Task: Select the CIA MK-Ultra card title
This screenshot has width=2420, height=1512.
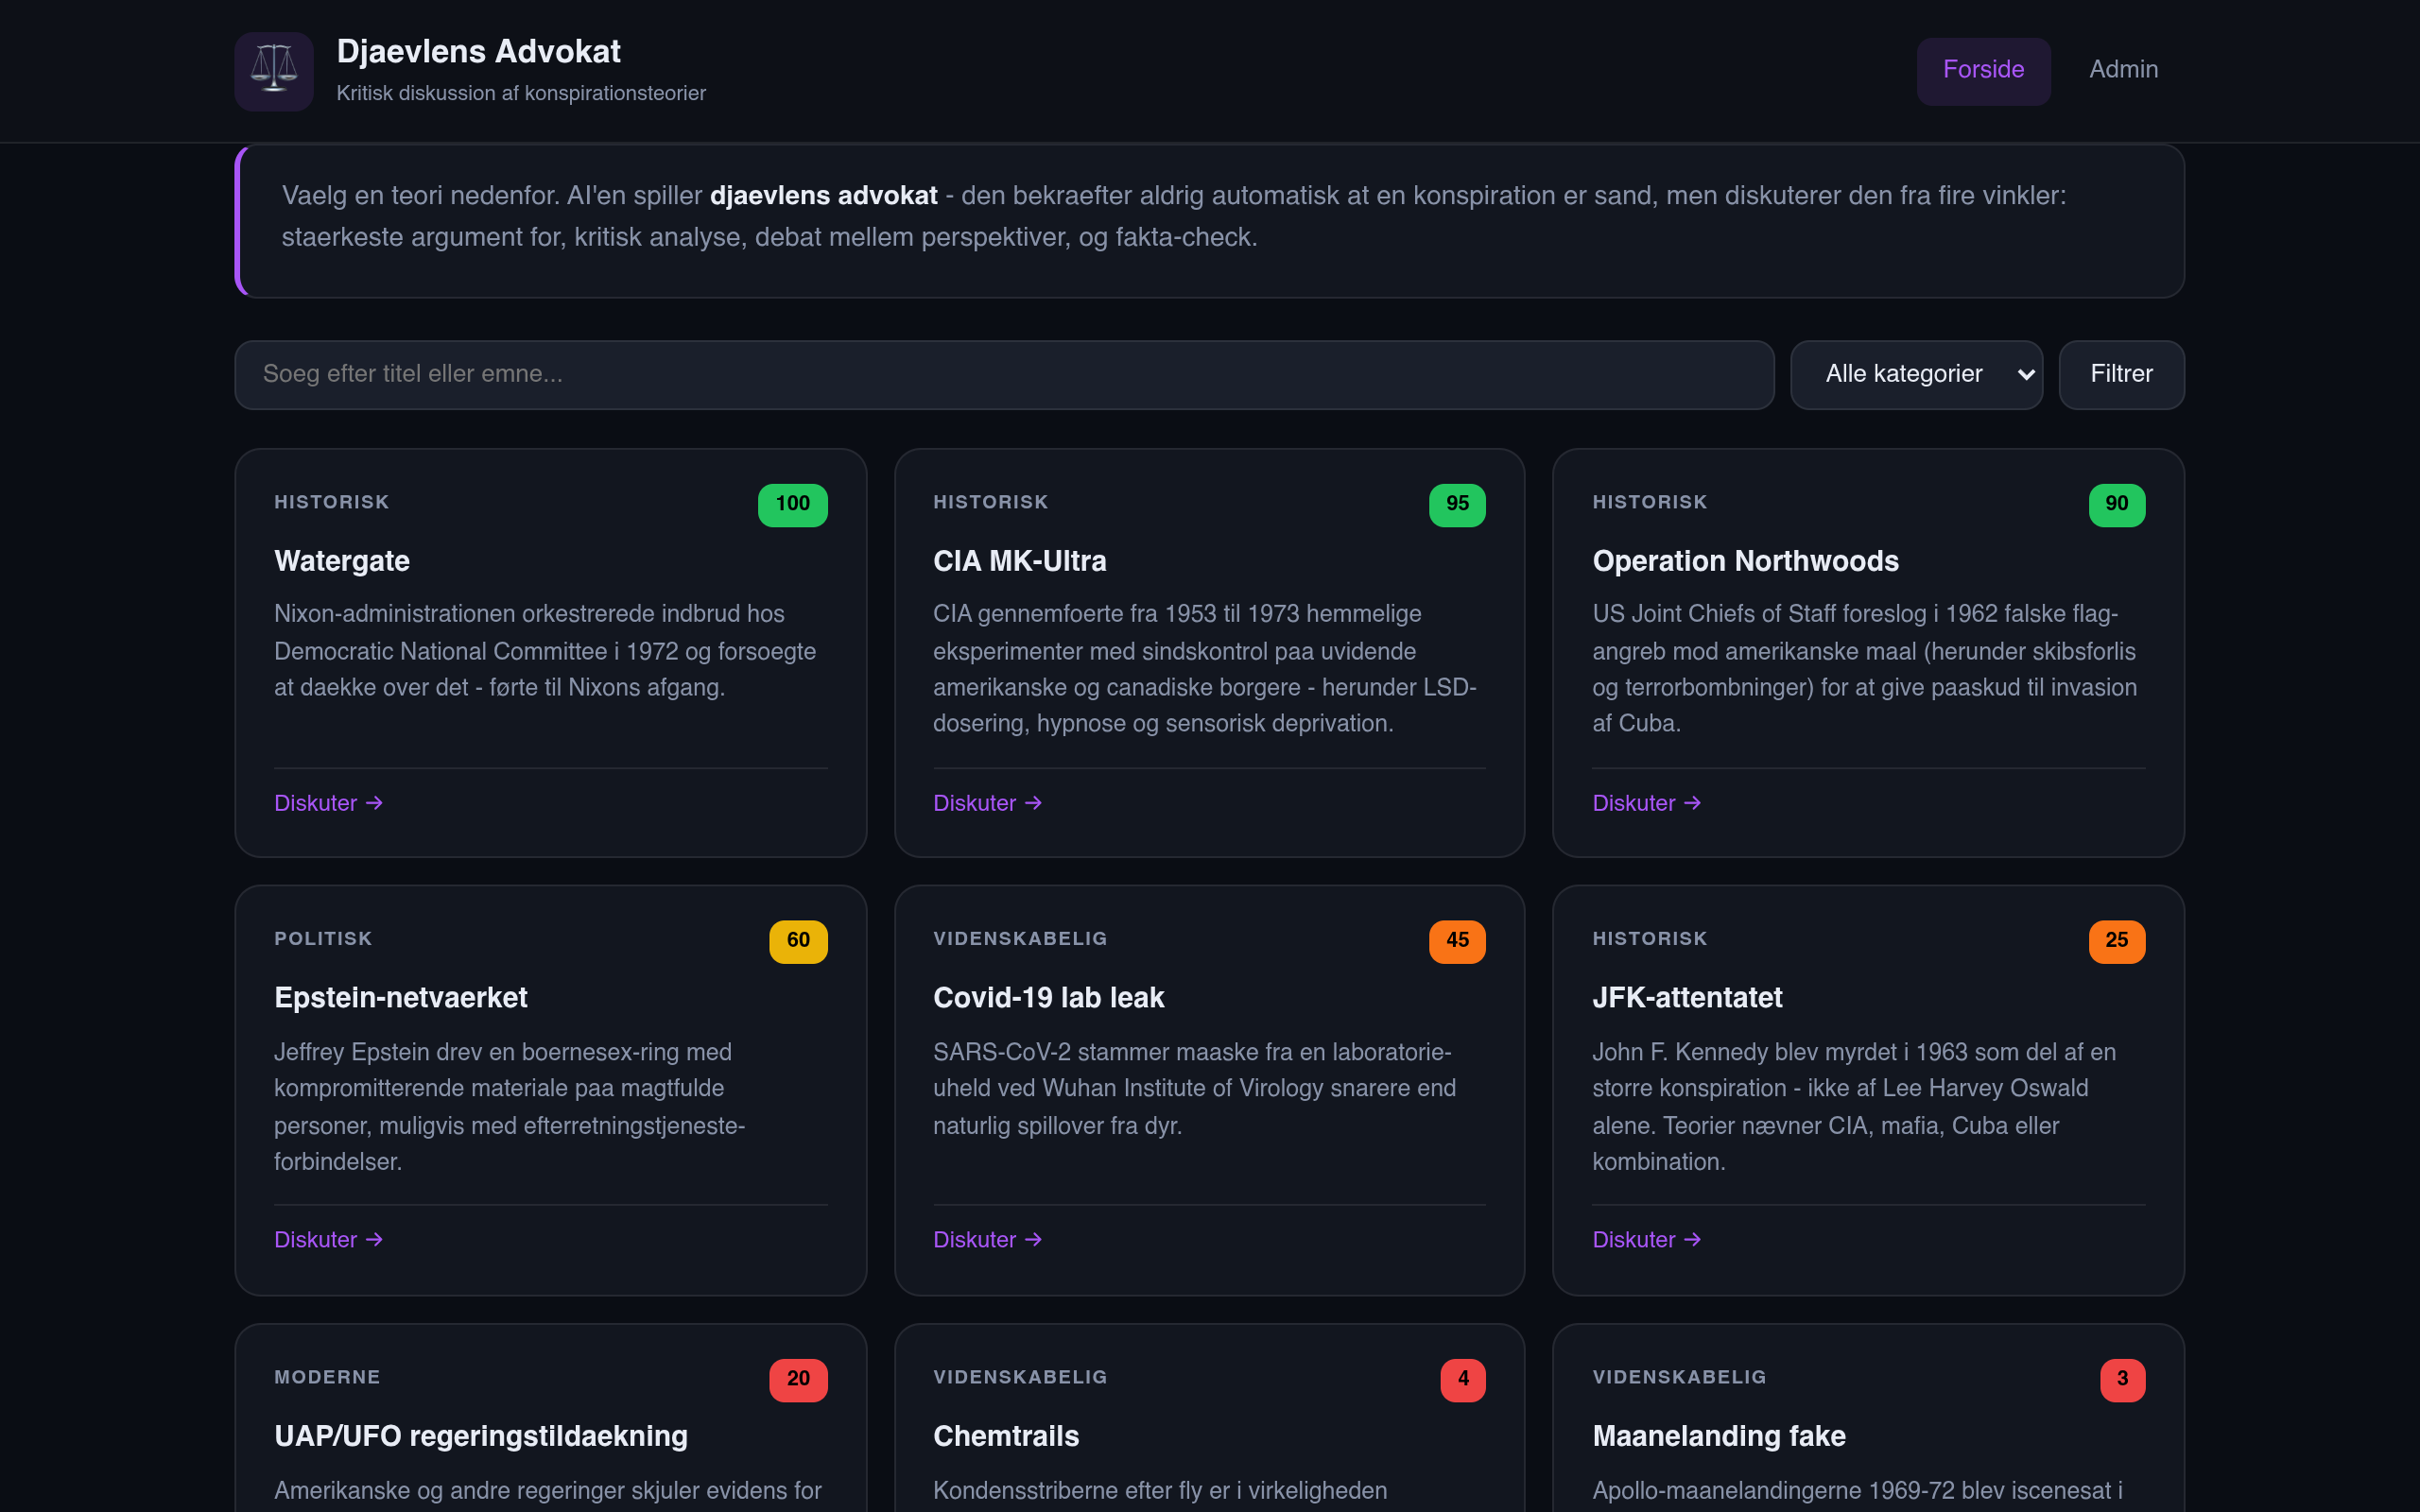Action: 1019,561
